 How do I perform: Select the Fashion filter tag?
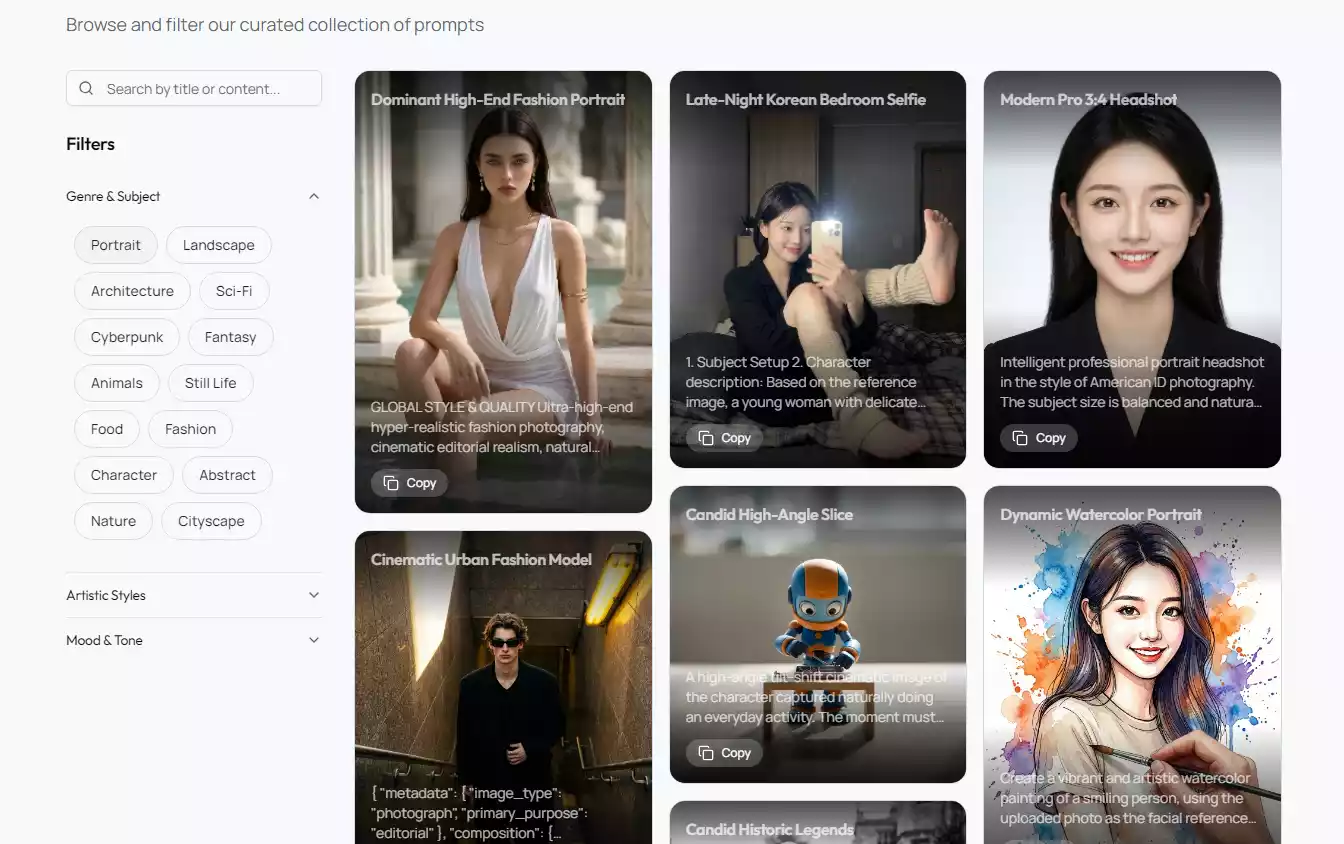click(190, 429)
